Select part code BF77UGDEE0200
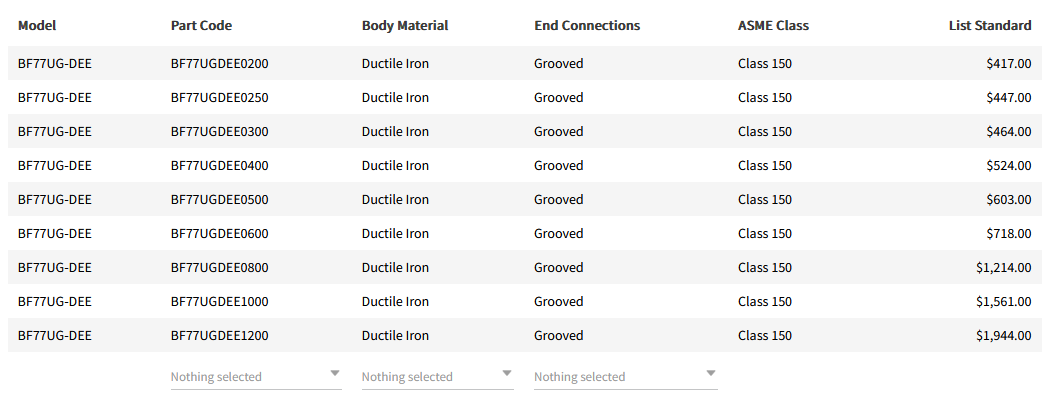The width and height of the screenshot is (1042, 409). 219,64
